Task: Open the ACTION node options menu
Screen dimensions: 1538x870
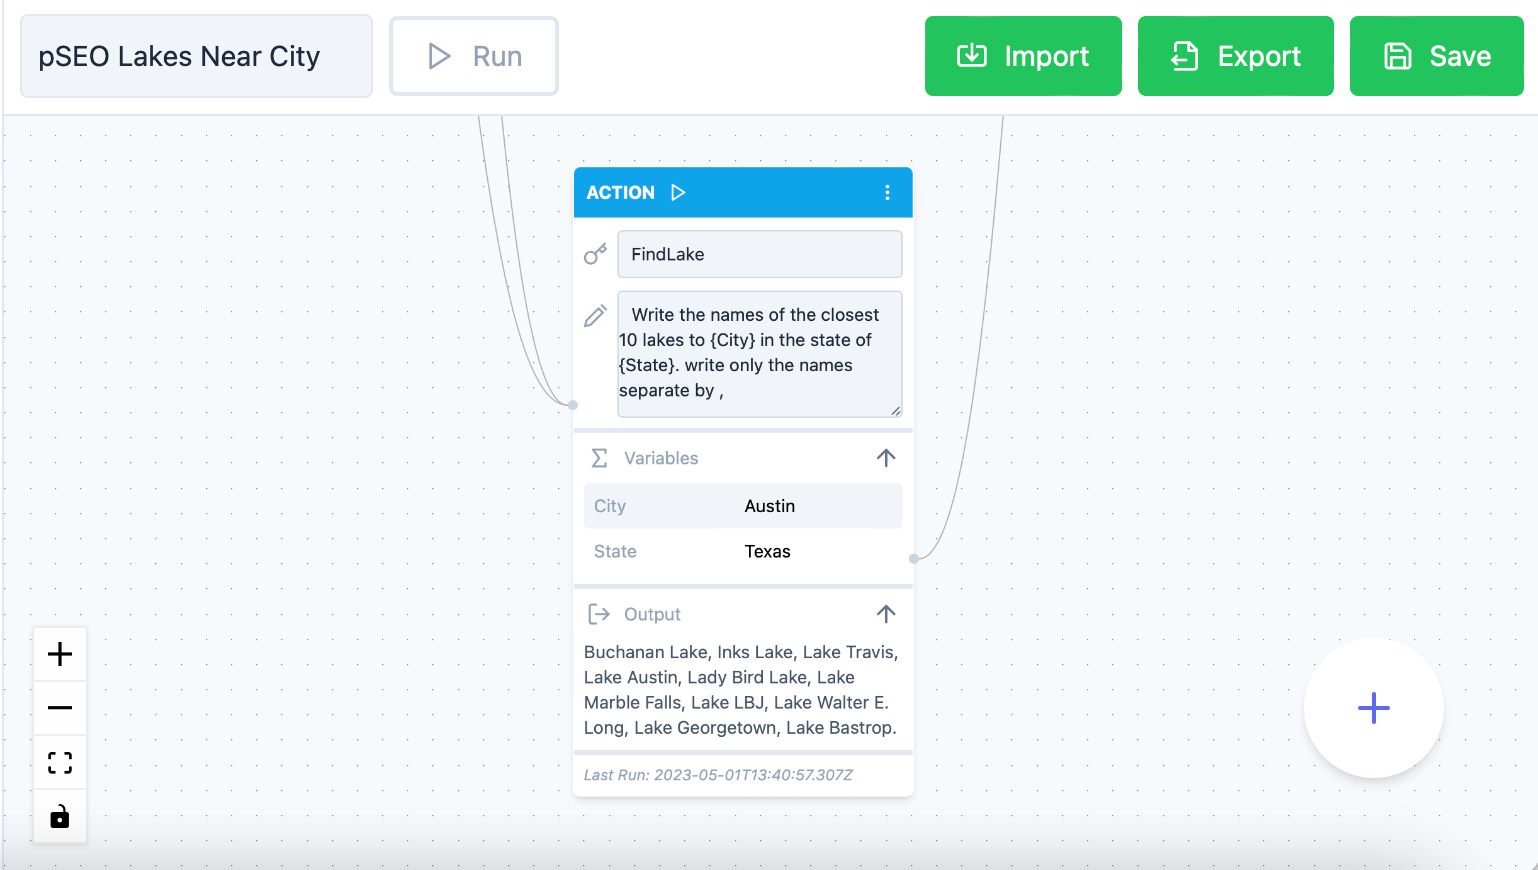Action: click(887, 192)
